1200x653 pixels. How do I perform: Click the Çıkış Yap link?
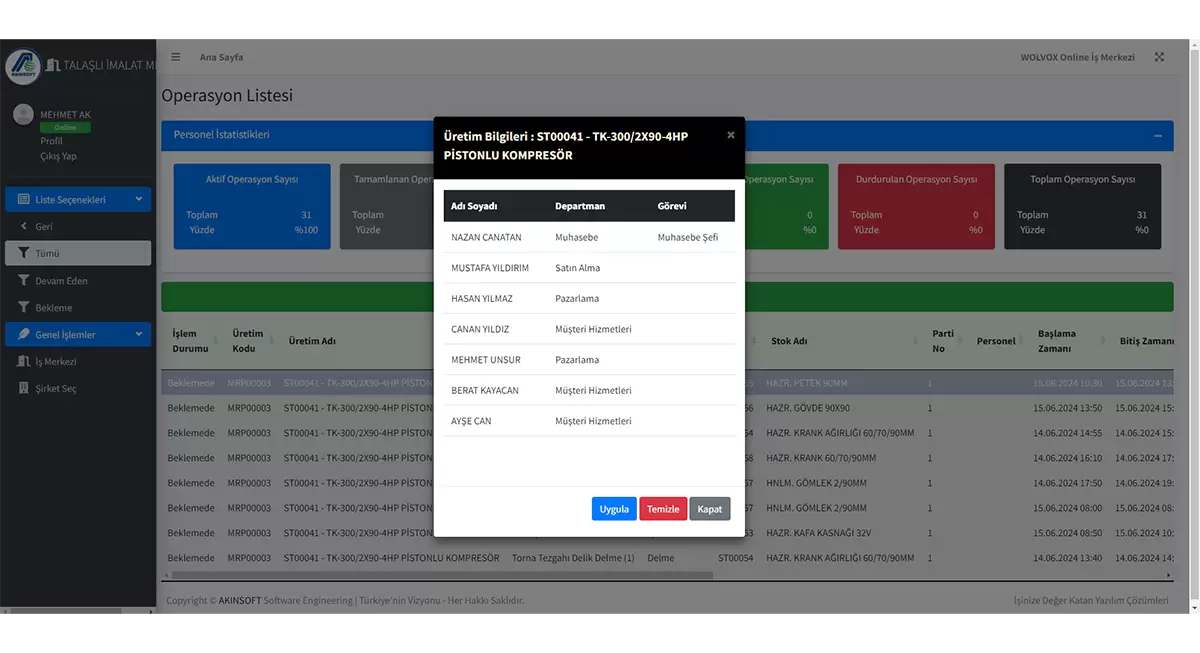coord(58,156)
